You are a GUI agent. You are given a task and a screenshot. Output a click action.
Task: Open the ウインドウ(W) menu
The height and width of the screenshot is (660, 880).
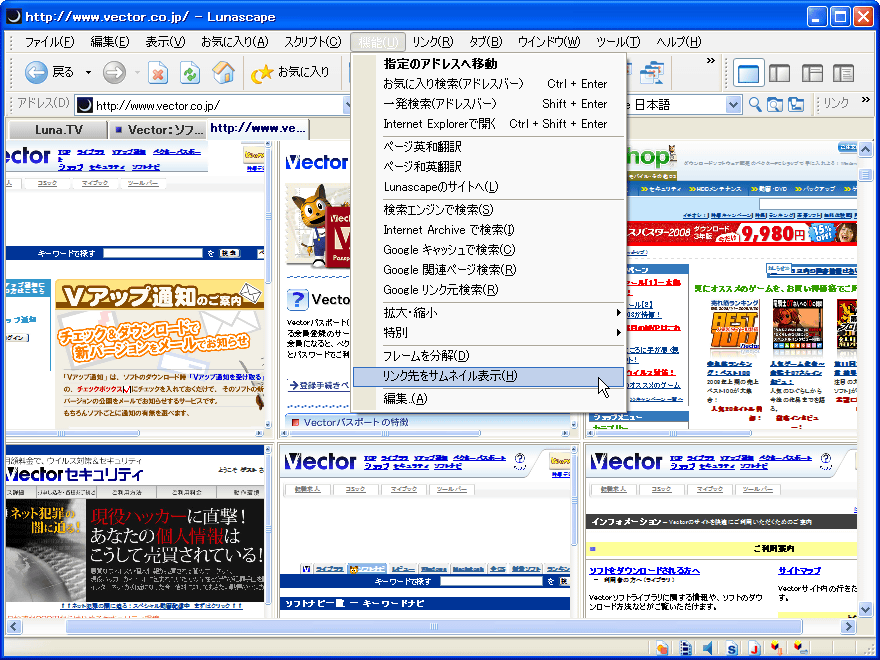coord(549,42)
